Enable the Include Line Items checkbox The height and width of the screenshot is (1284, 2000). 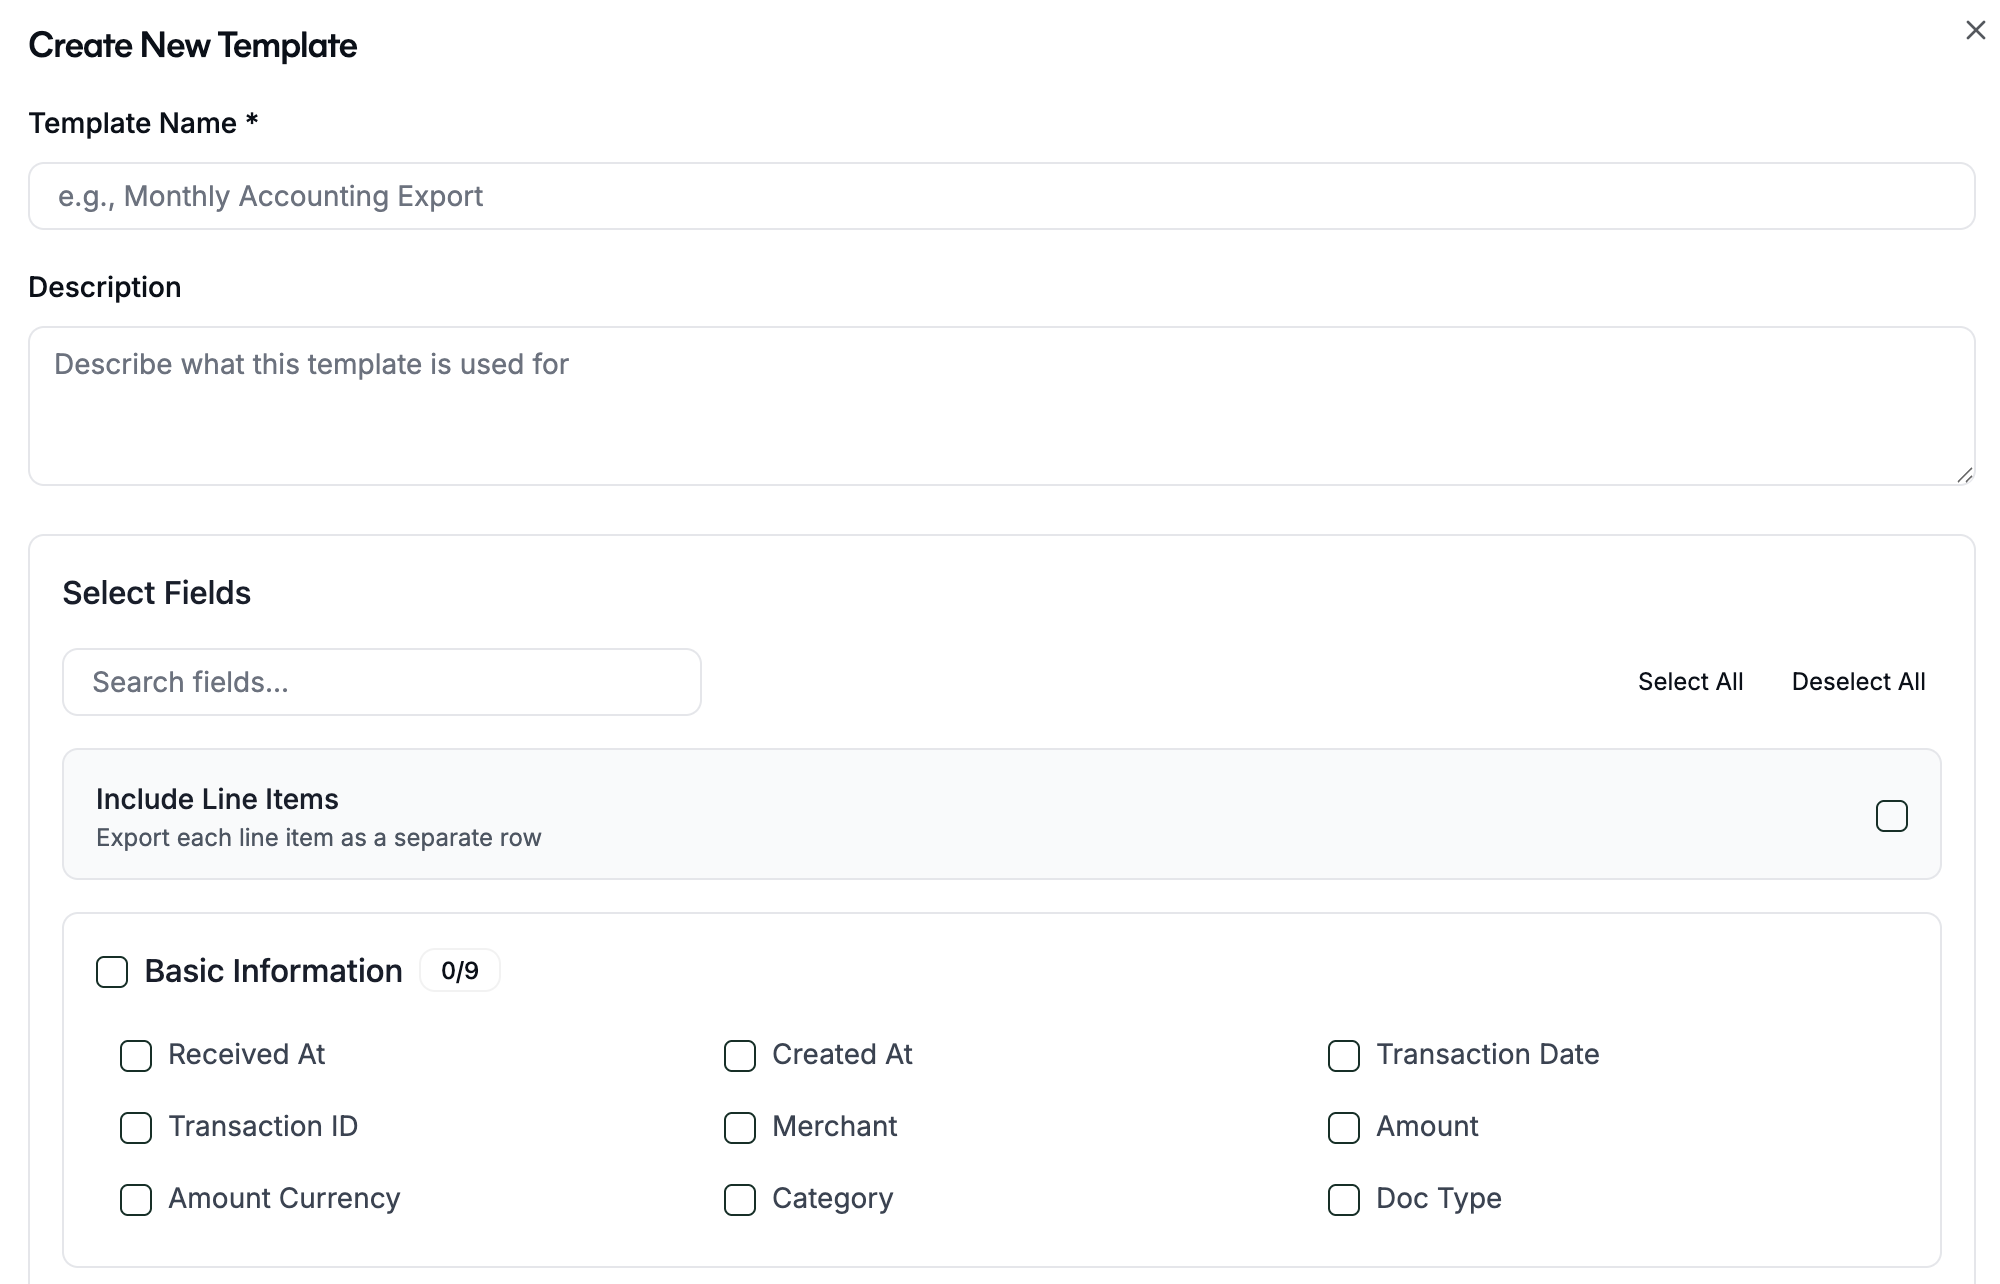1891,816
